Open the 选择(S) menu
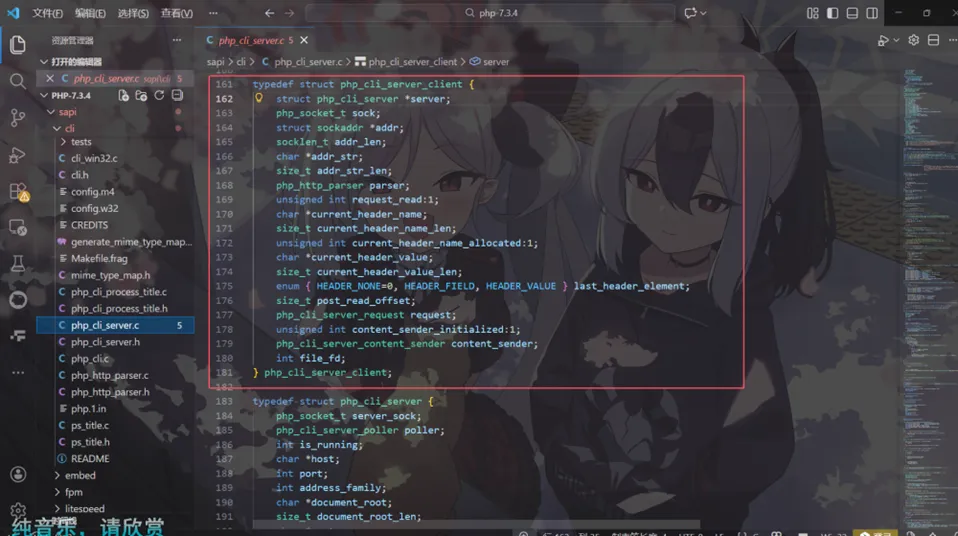 [x=133, y=13]
